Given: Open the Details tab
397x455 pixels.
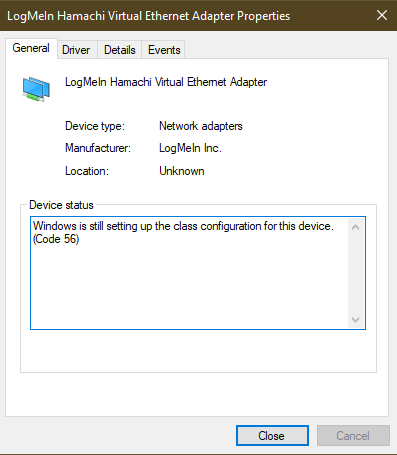Looking at the screenshot, I should tap(120, 50).
